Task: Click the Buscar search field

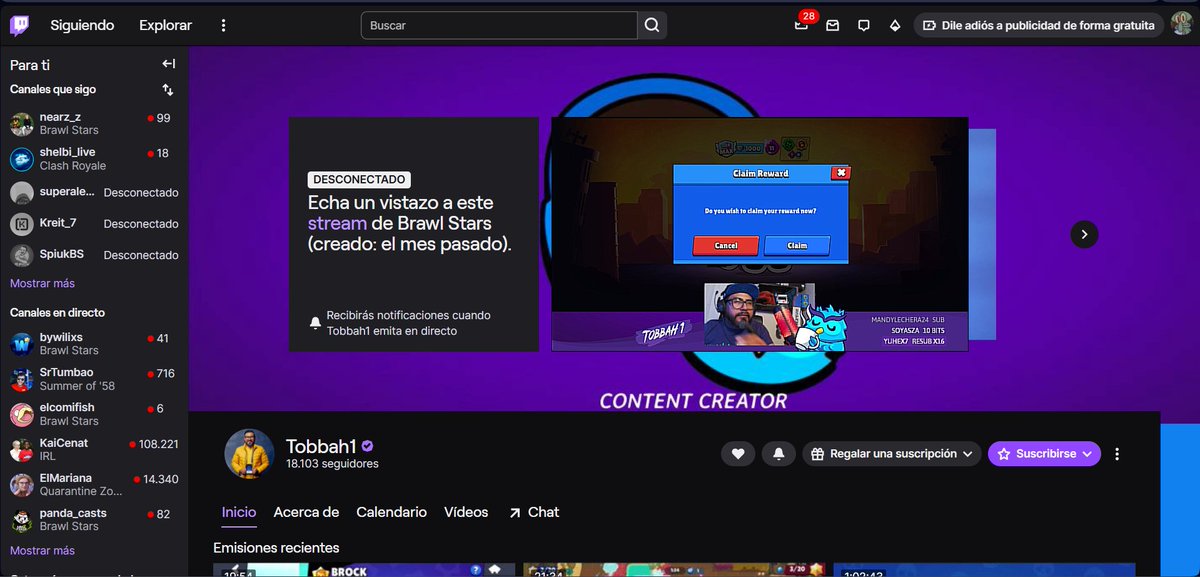Action: (499, 25)
